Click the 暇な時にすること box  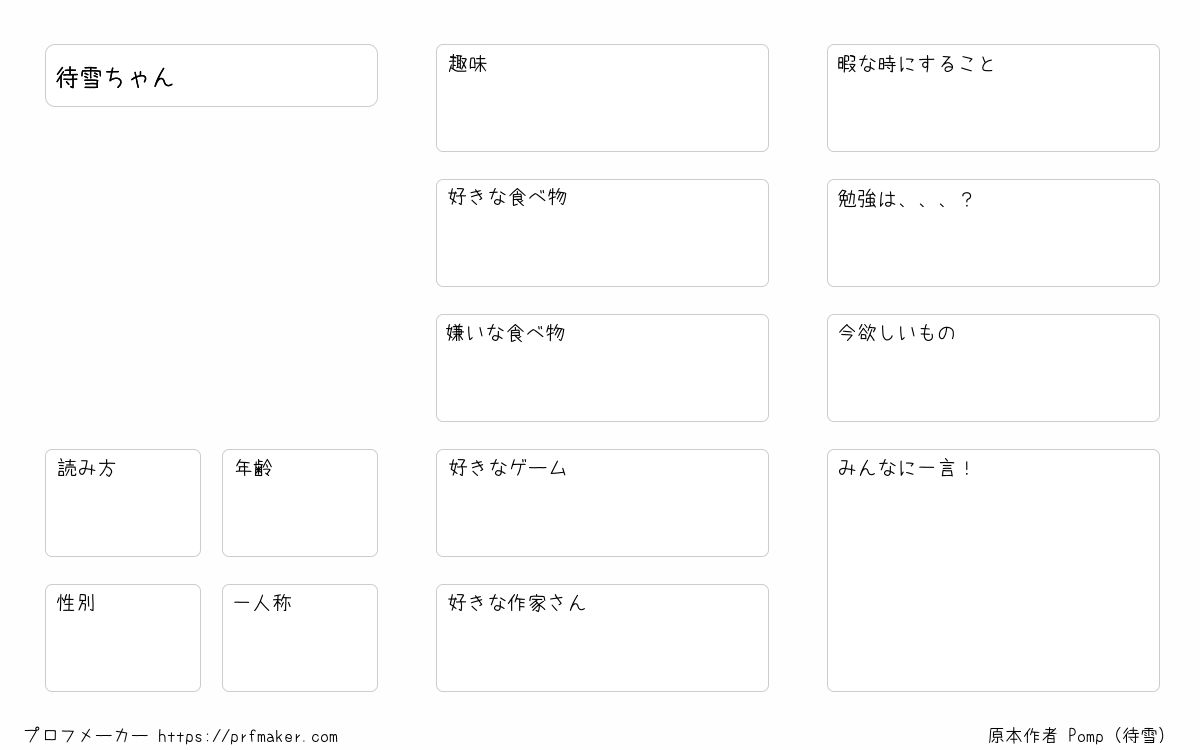(993, 98)
